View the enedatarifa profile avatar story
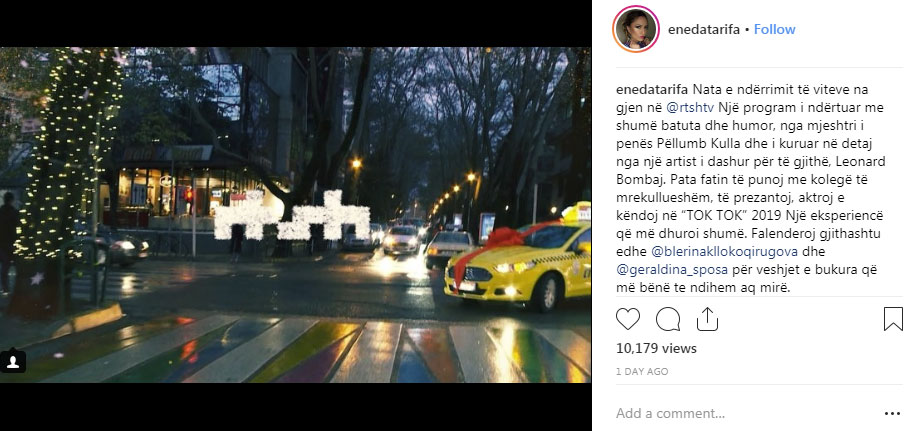Image resolution: width=905 pixels, height=431 pixels. 635,29
